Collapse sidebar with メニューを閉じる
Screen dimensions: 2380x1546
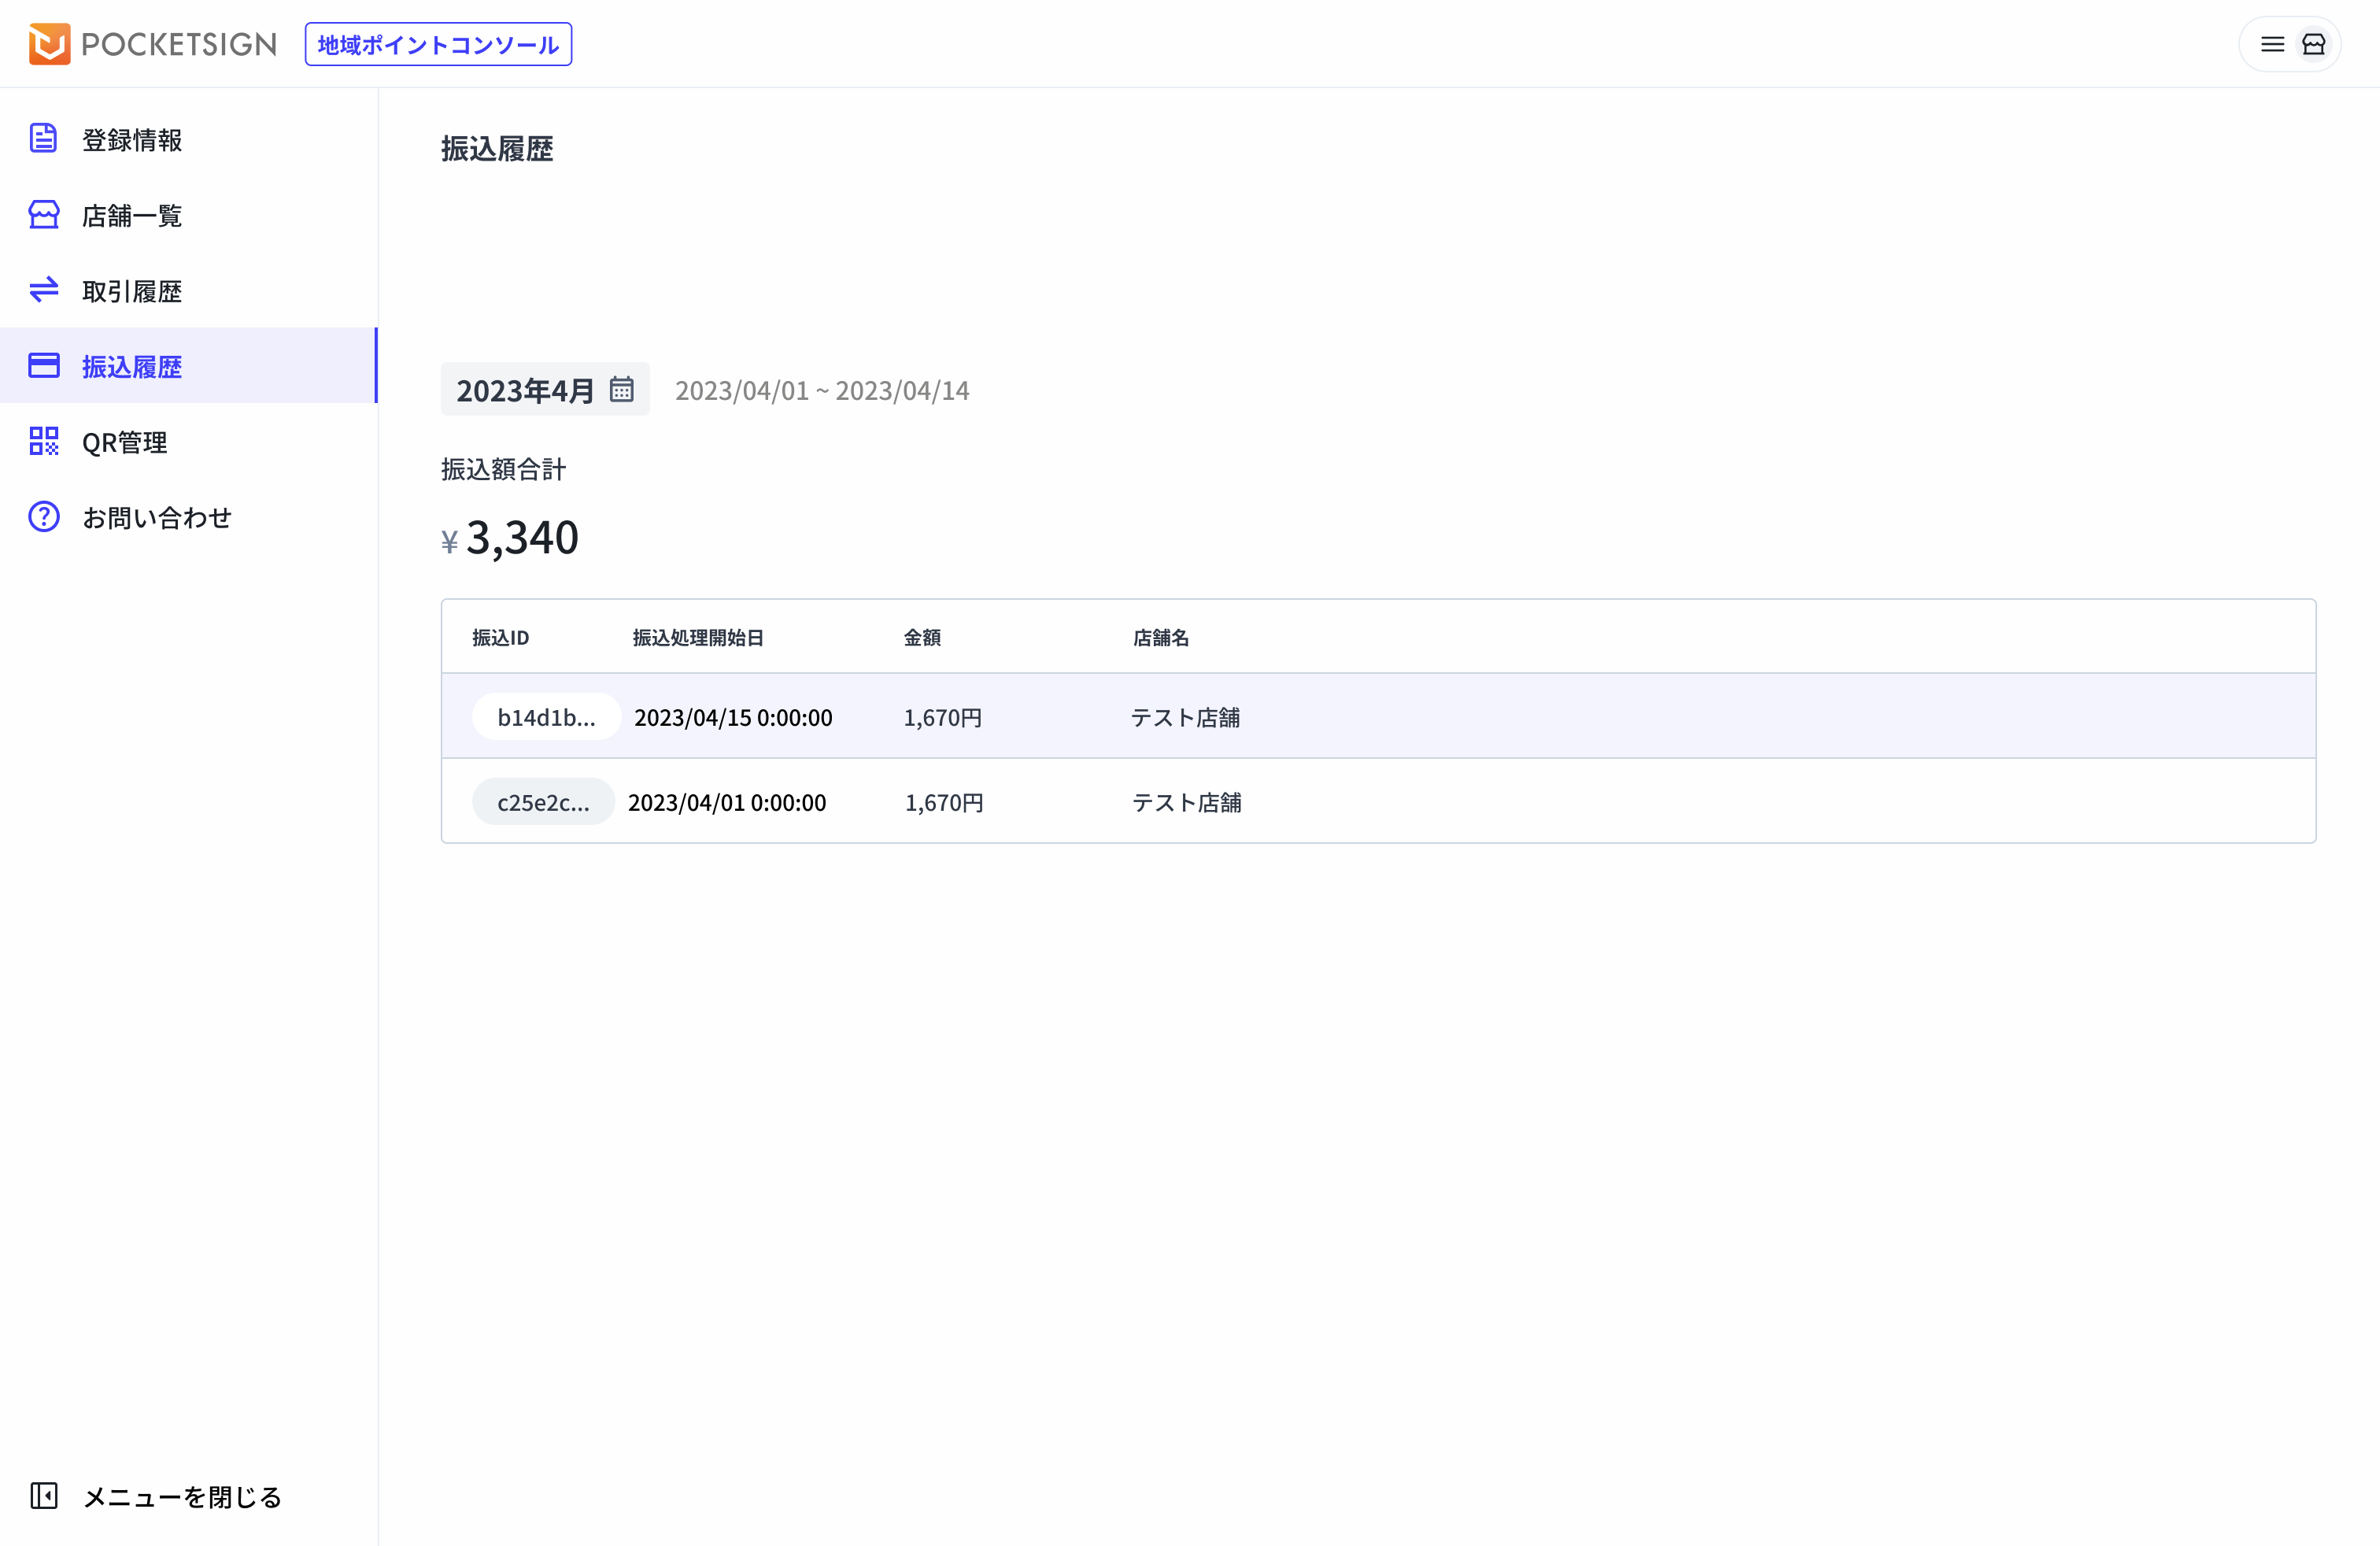pyautogui.click(x=182, y=1497)
